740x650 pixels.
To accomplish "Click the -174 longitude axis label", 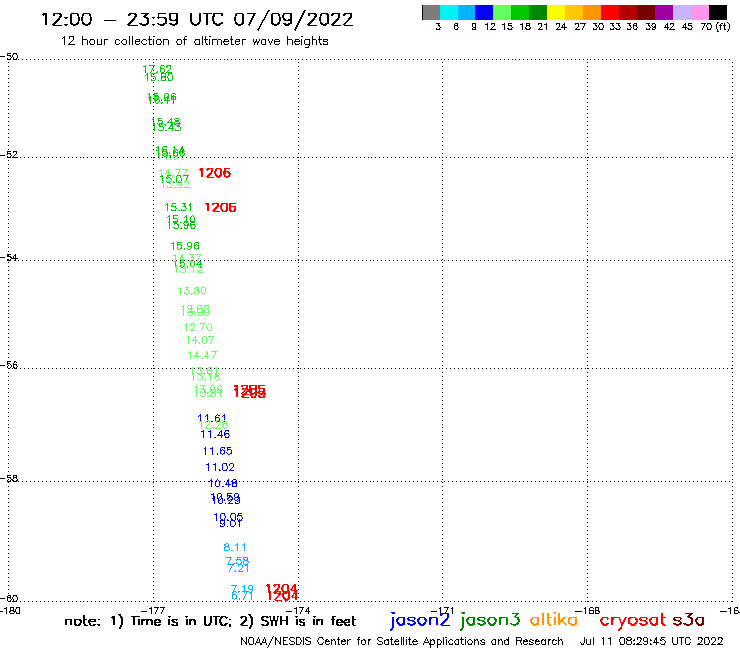I will (298, 610).
